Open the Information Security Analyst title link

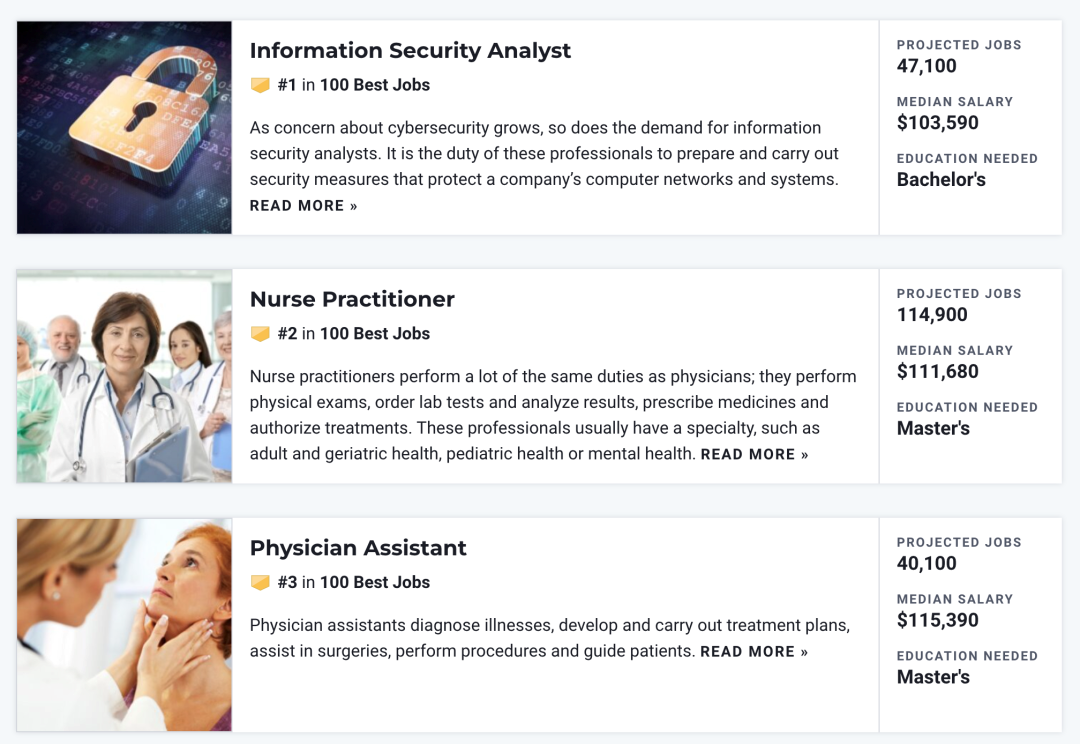(x=410, y=50)
